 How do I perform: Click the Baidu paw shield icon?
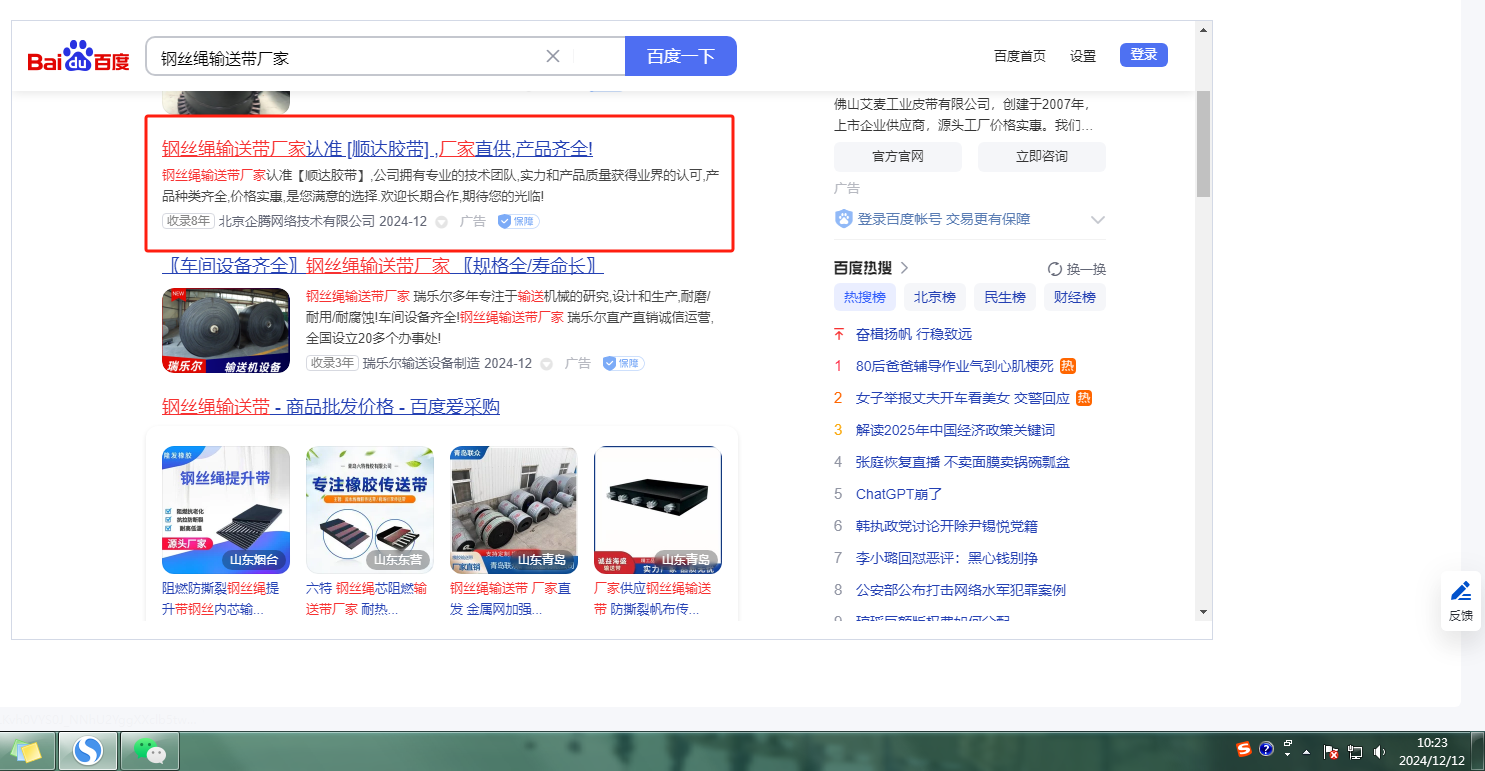pyautogui.click(x=844, y=219)
